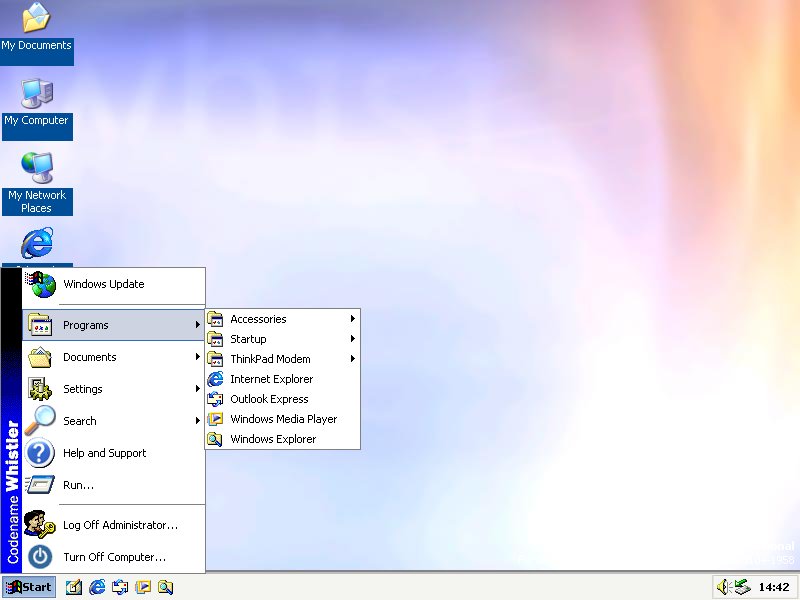Image resolution: width=800 pixels, height=600 pixels.
Task: Launch Internet Explorer from the quick launch bar
Action: coord(97,587)
